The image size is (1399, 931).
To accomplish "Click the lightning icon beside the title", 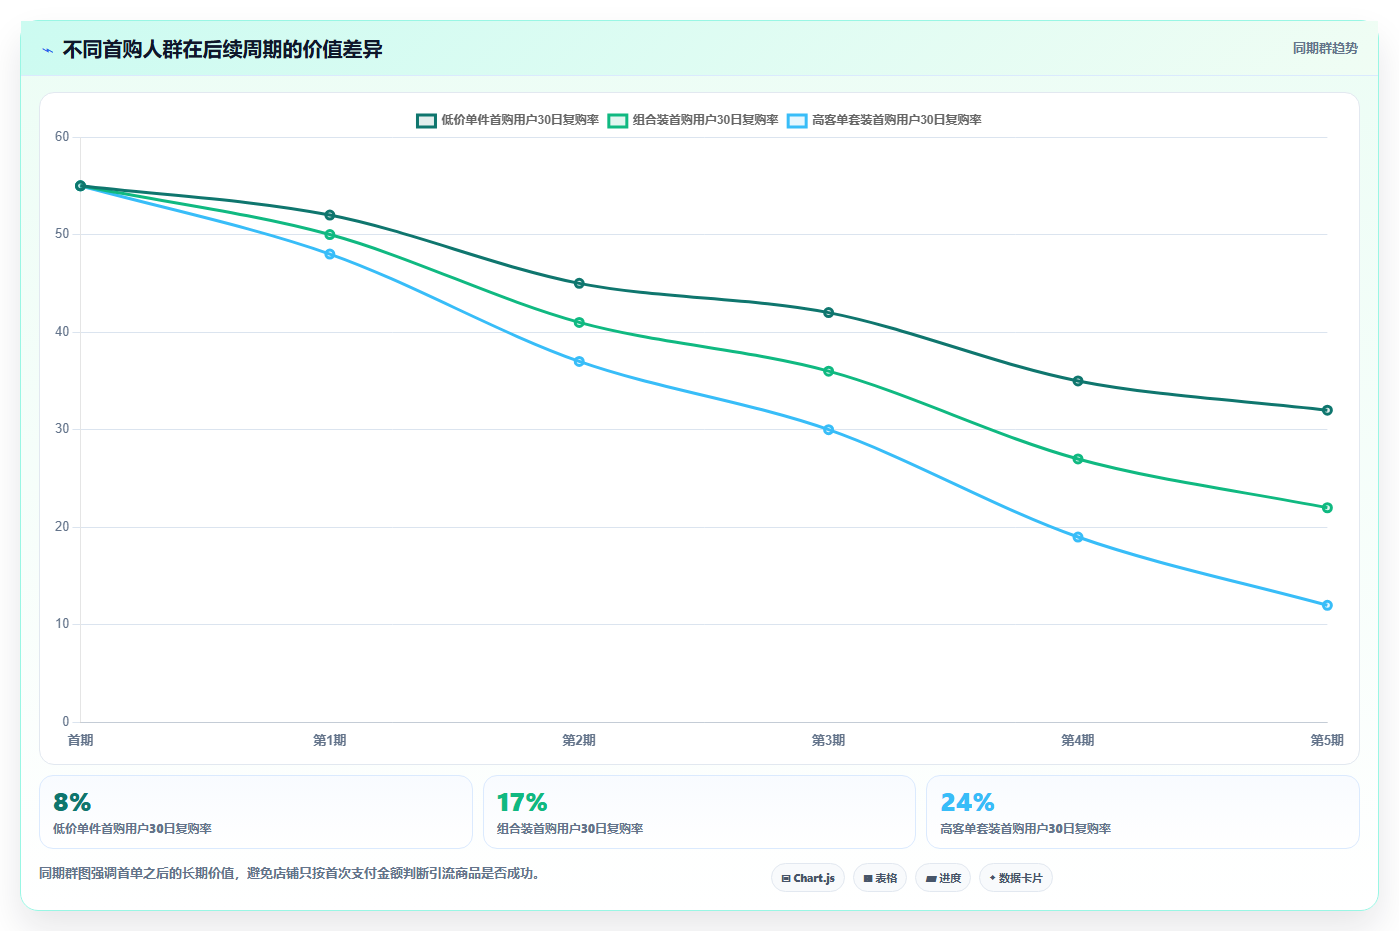I will point(47,50).
